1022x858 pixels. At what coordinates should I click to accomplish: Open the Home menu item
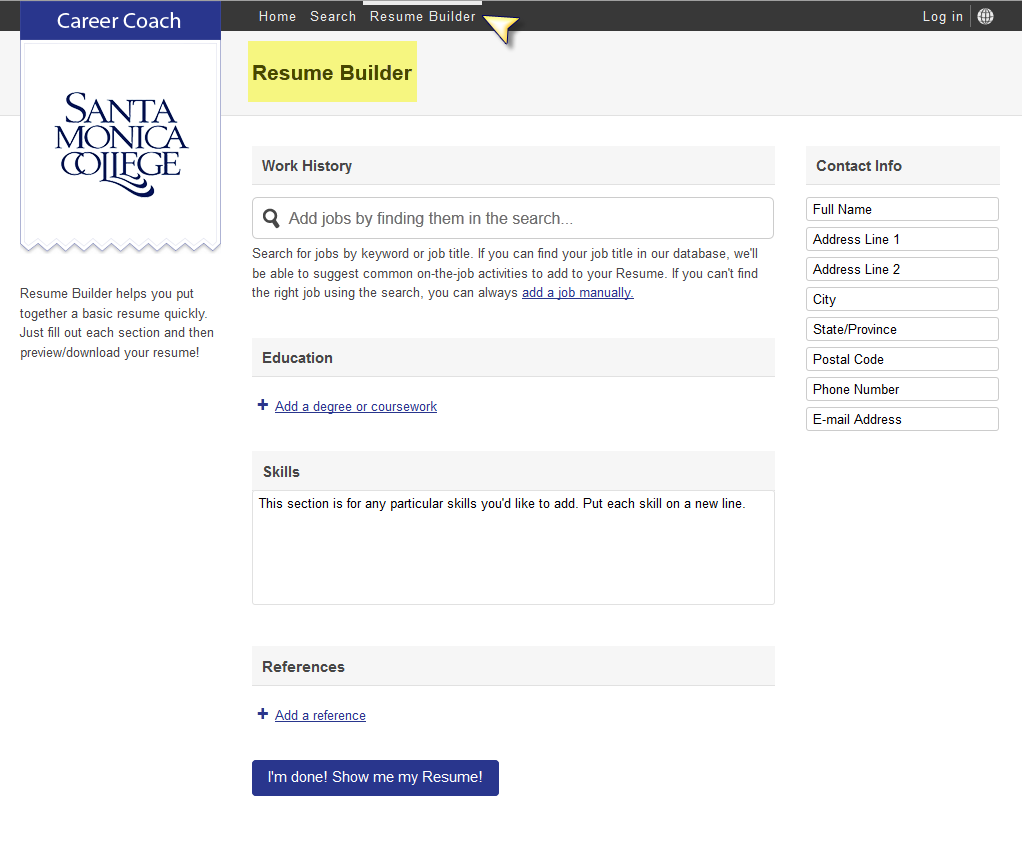pyautogui.click(x=277, y=15)
